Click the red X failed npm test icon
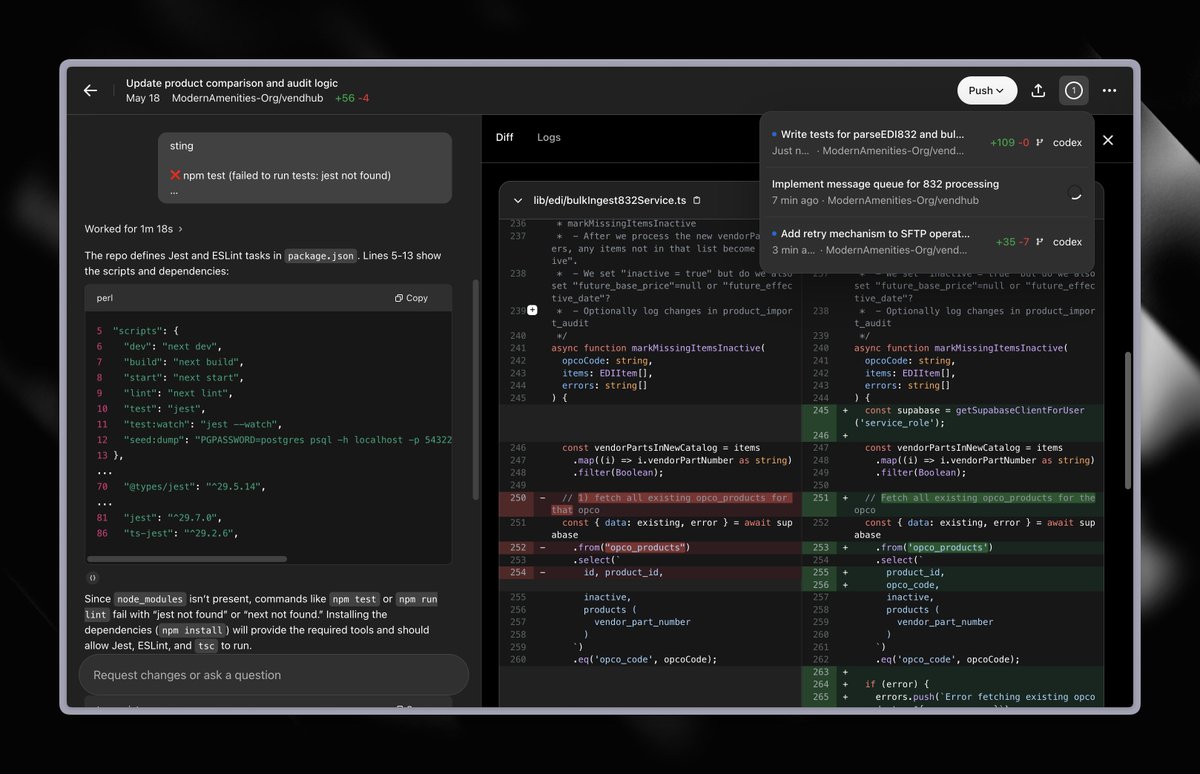1200x774 pixels. pos(175,176)
